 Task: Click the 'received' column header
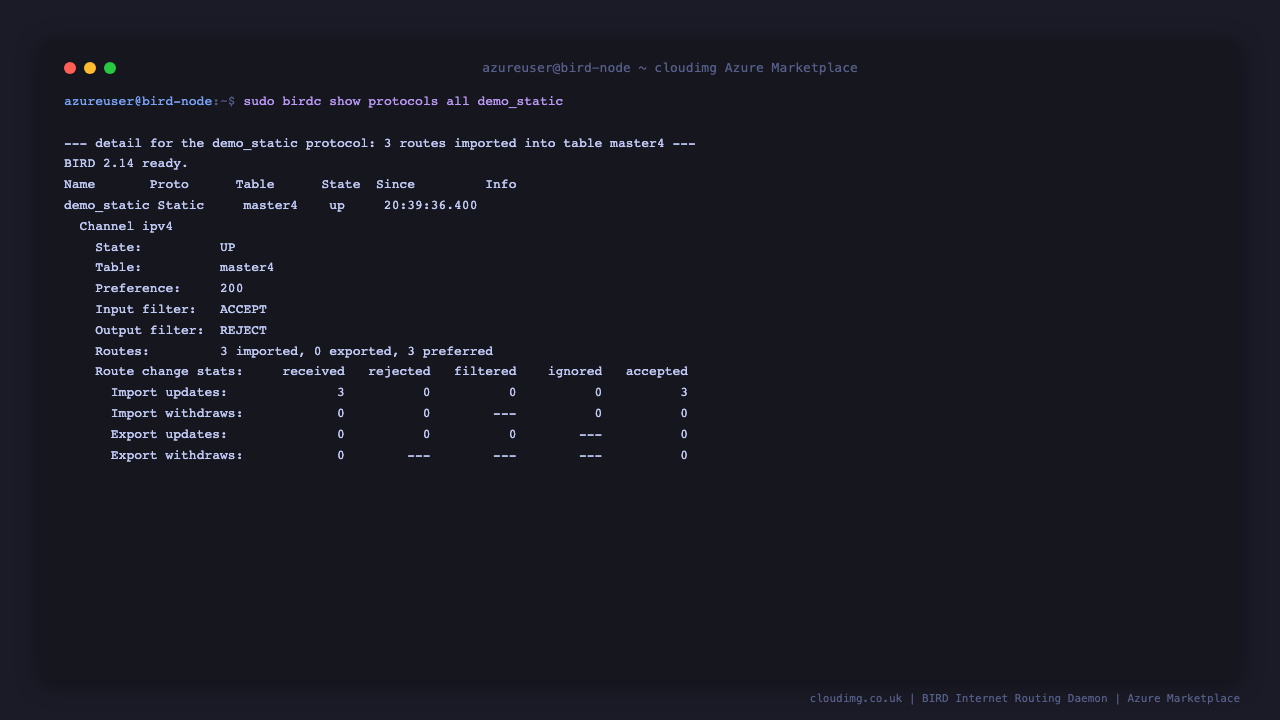coord(314,371)
